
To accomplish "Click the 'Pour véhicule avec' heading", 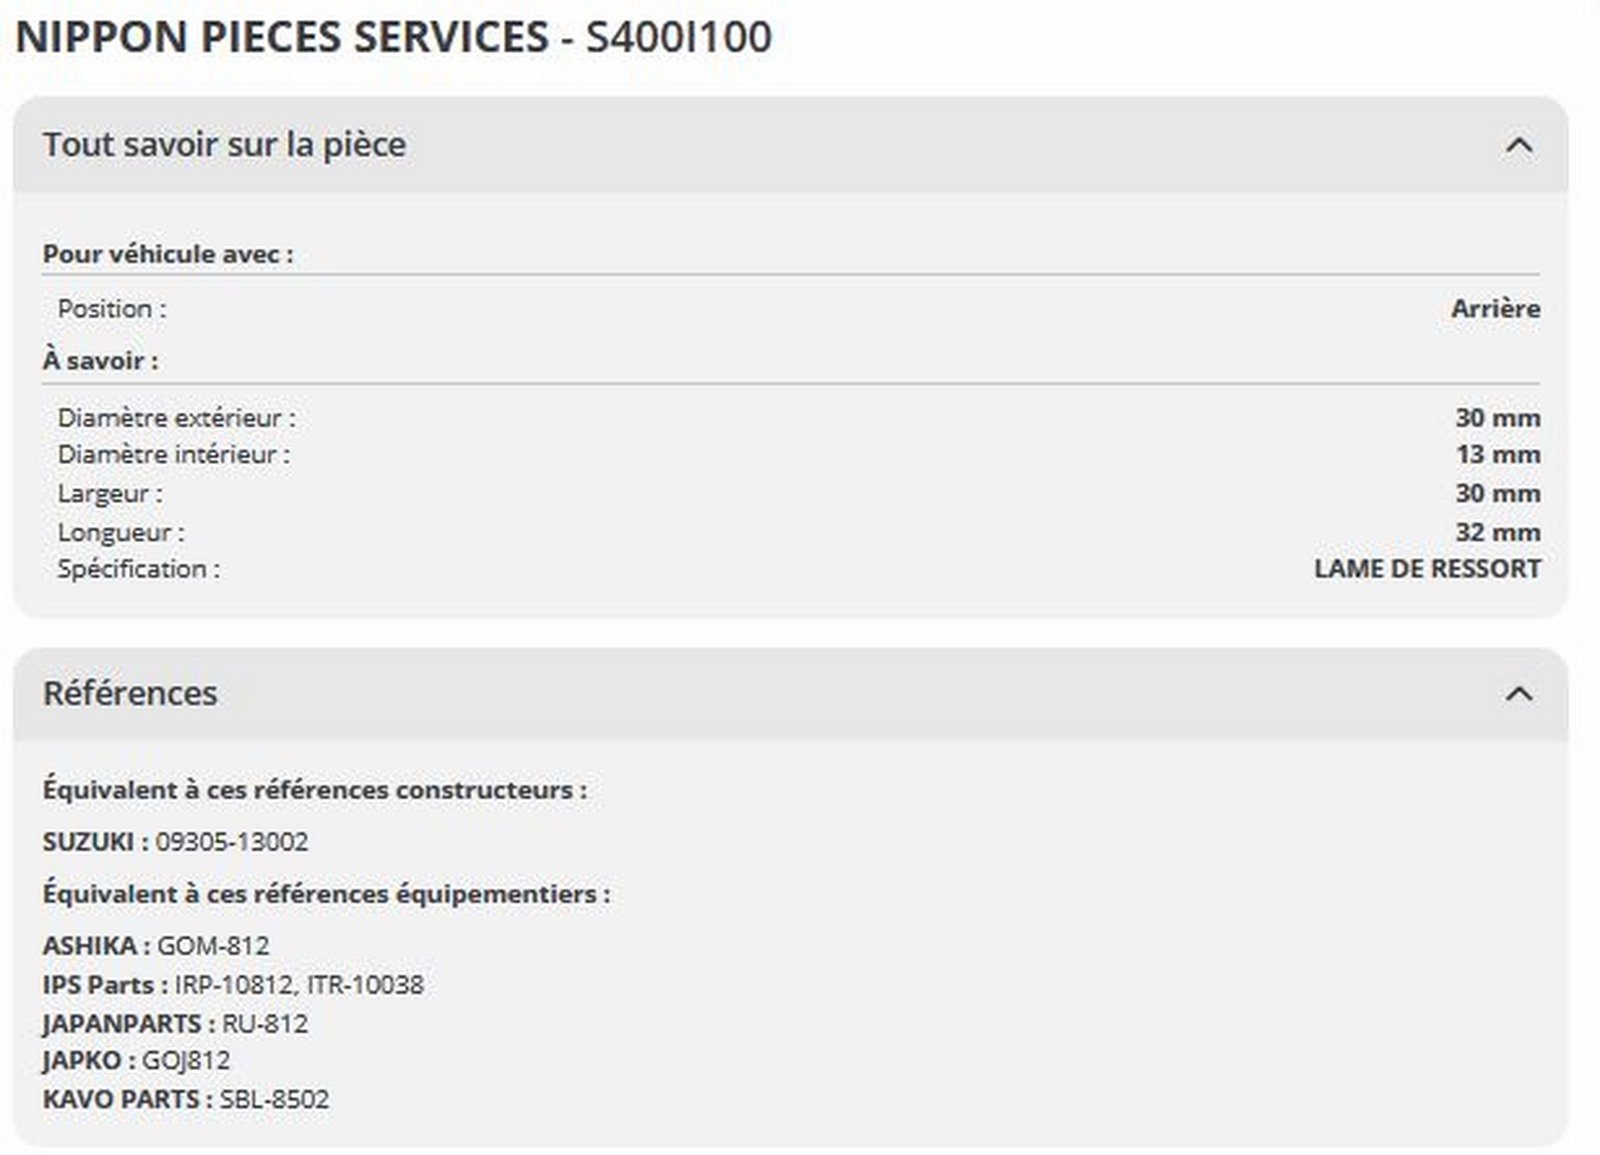I will 168,254.
